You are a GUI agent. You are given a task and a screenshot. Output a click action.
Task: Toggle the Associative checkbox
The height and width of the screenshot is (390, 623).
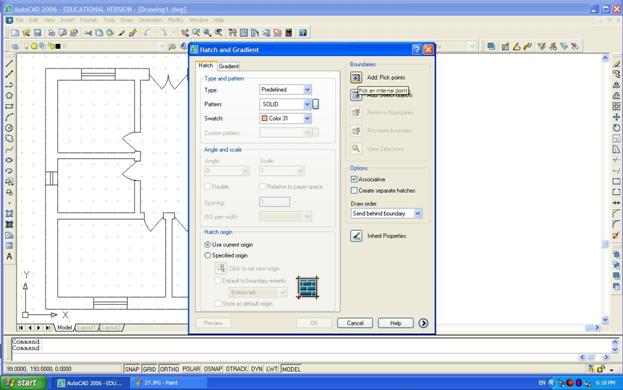[x=354, y=180]
